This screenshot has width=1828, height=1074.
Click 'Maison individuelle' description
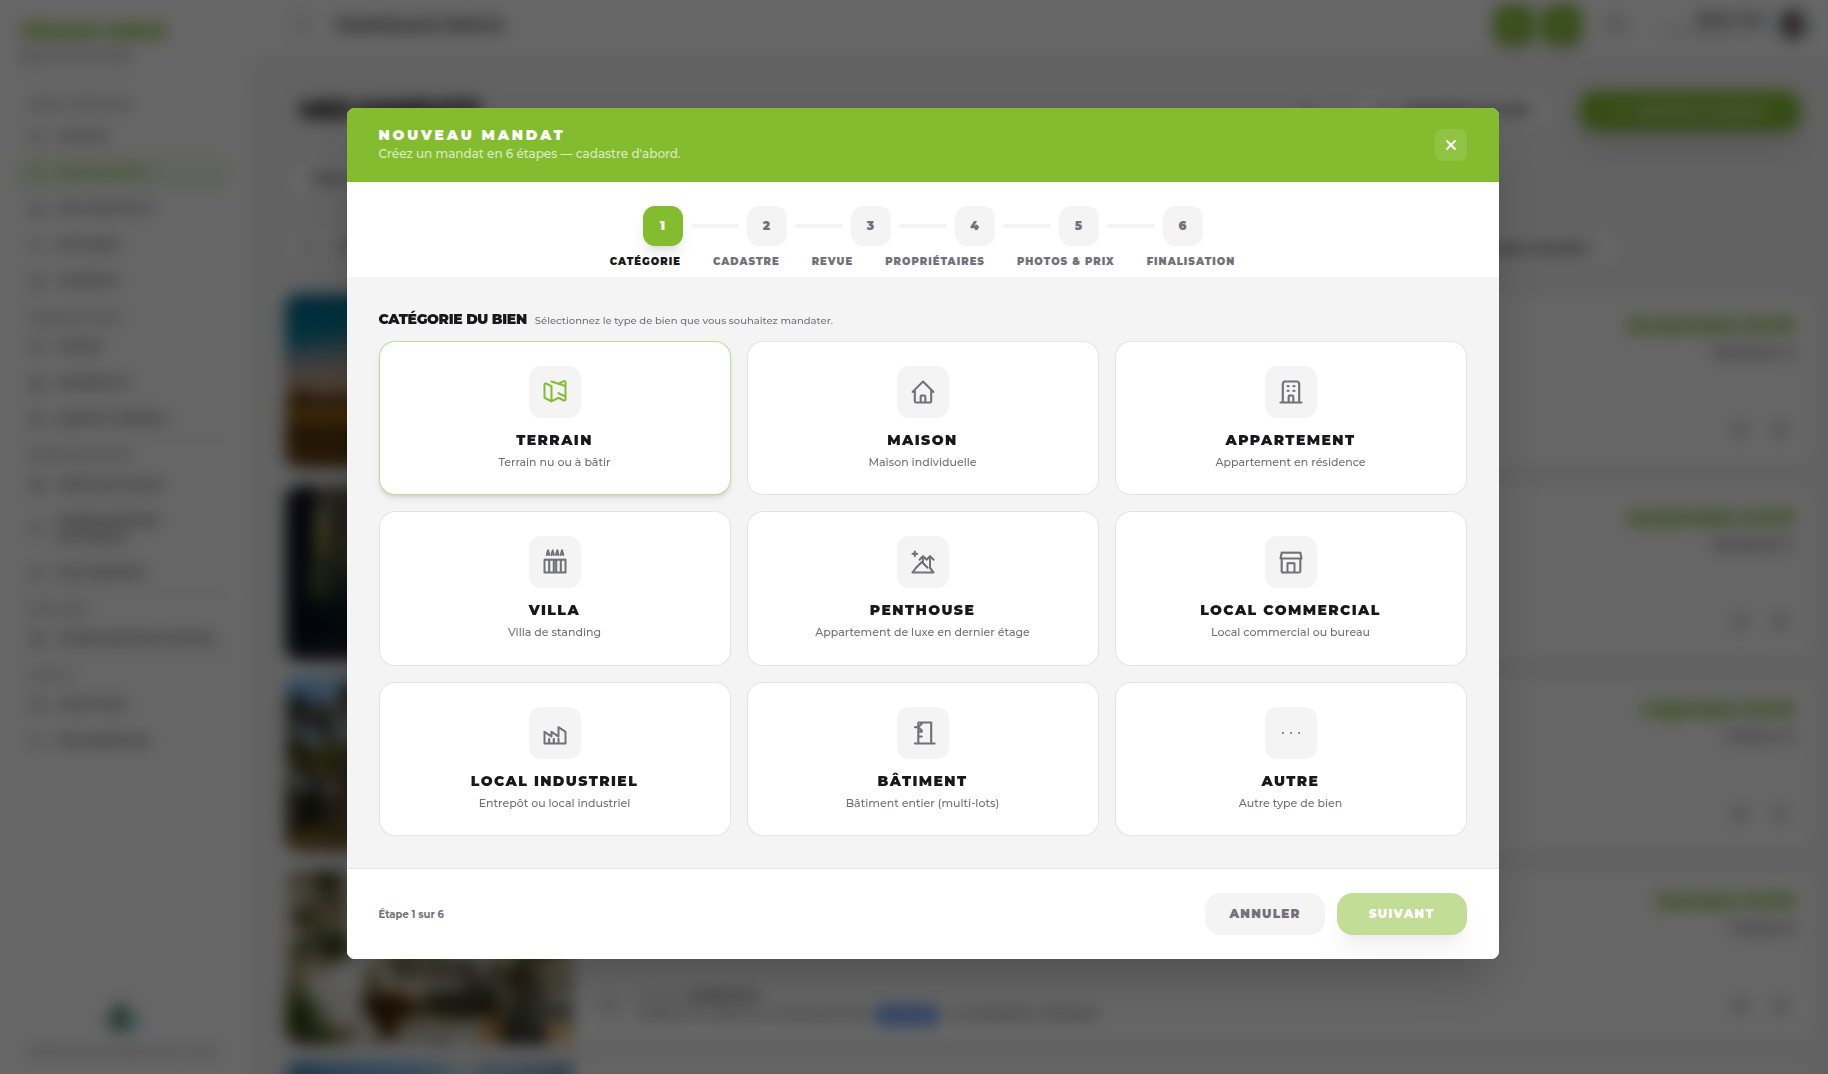[922, 462]
